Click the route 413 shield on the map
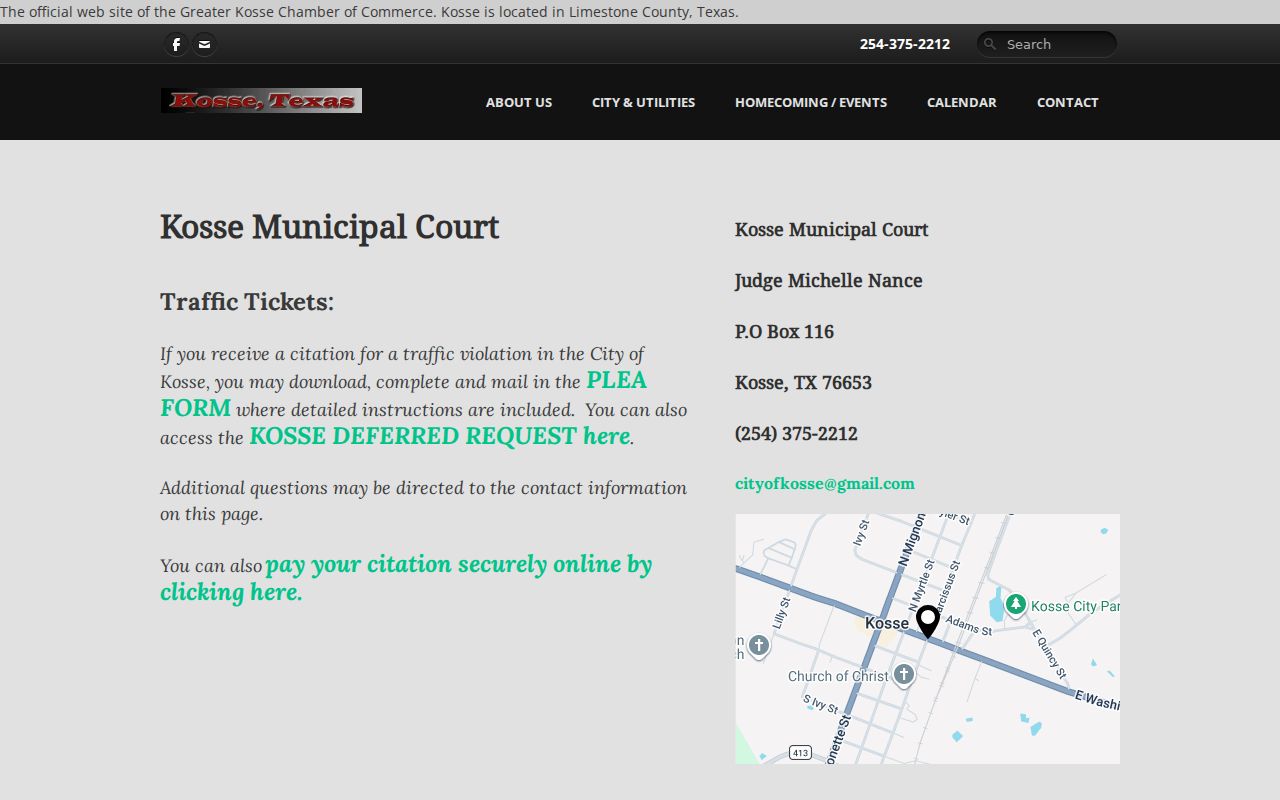This screenshot has height=800, width=1280. 800,752
